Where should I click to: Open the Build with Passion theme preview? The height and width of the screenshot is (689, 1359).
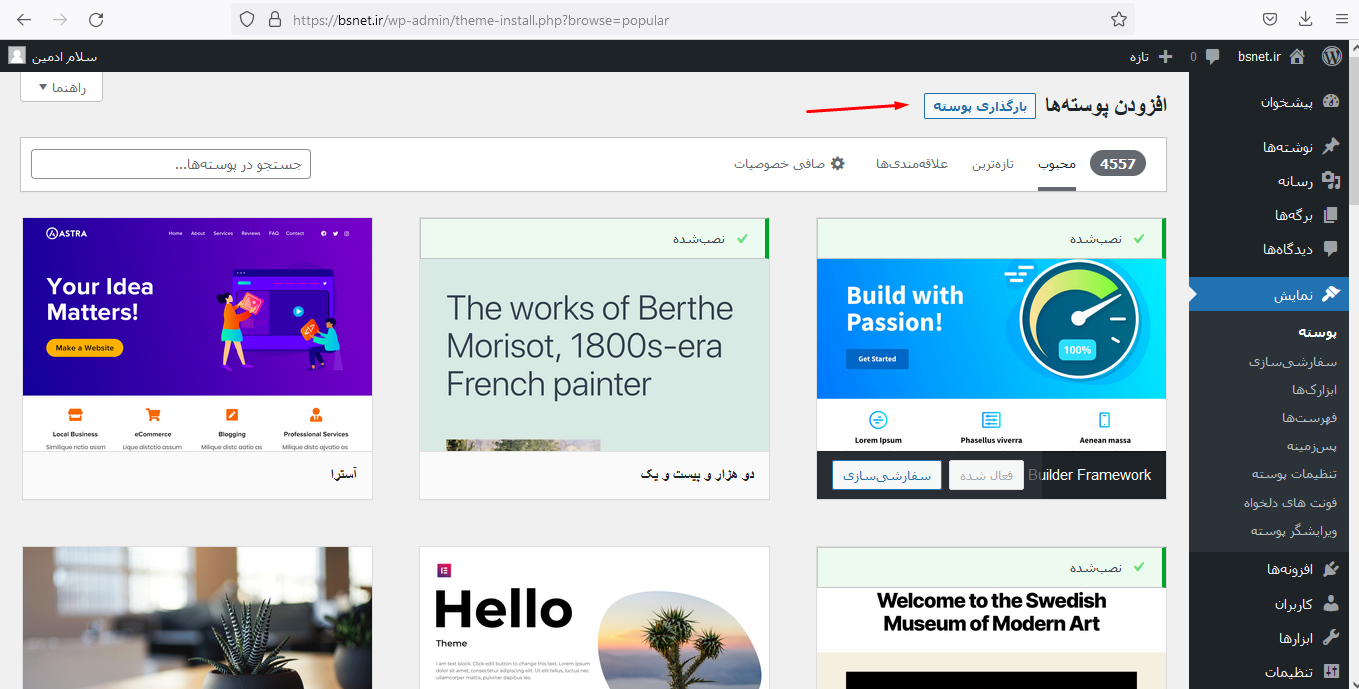992,355
